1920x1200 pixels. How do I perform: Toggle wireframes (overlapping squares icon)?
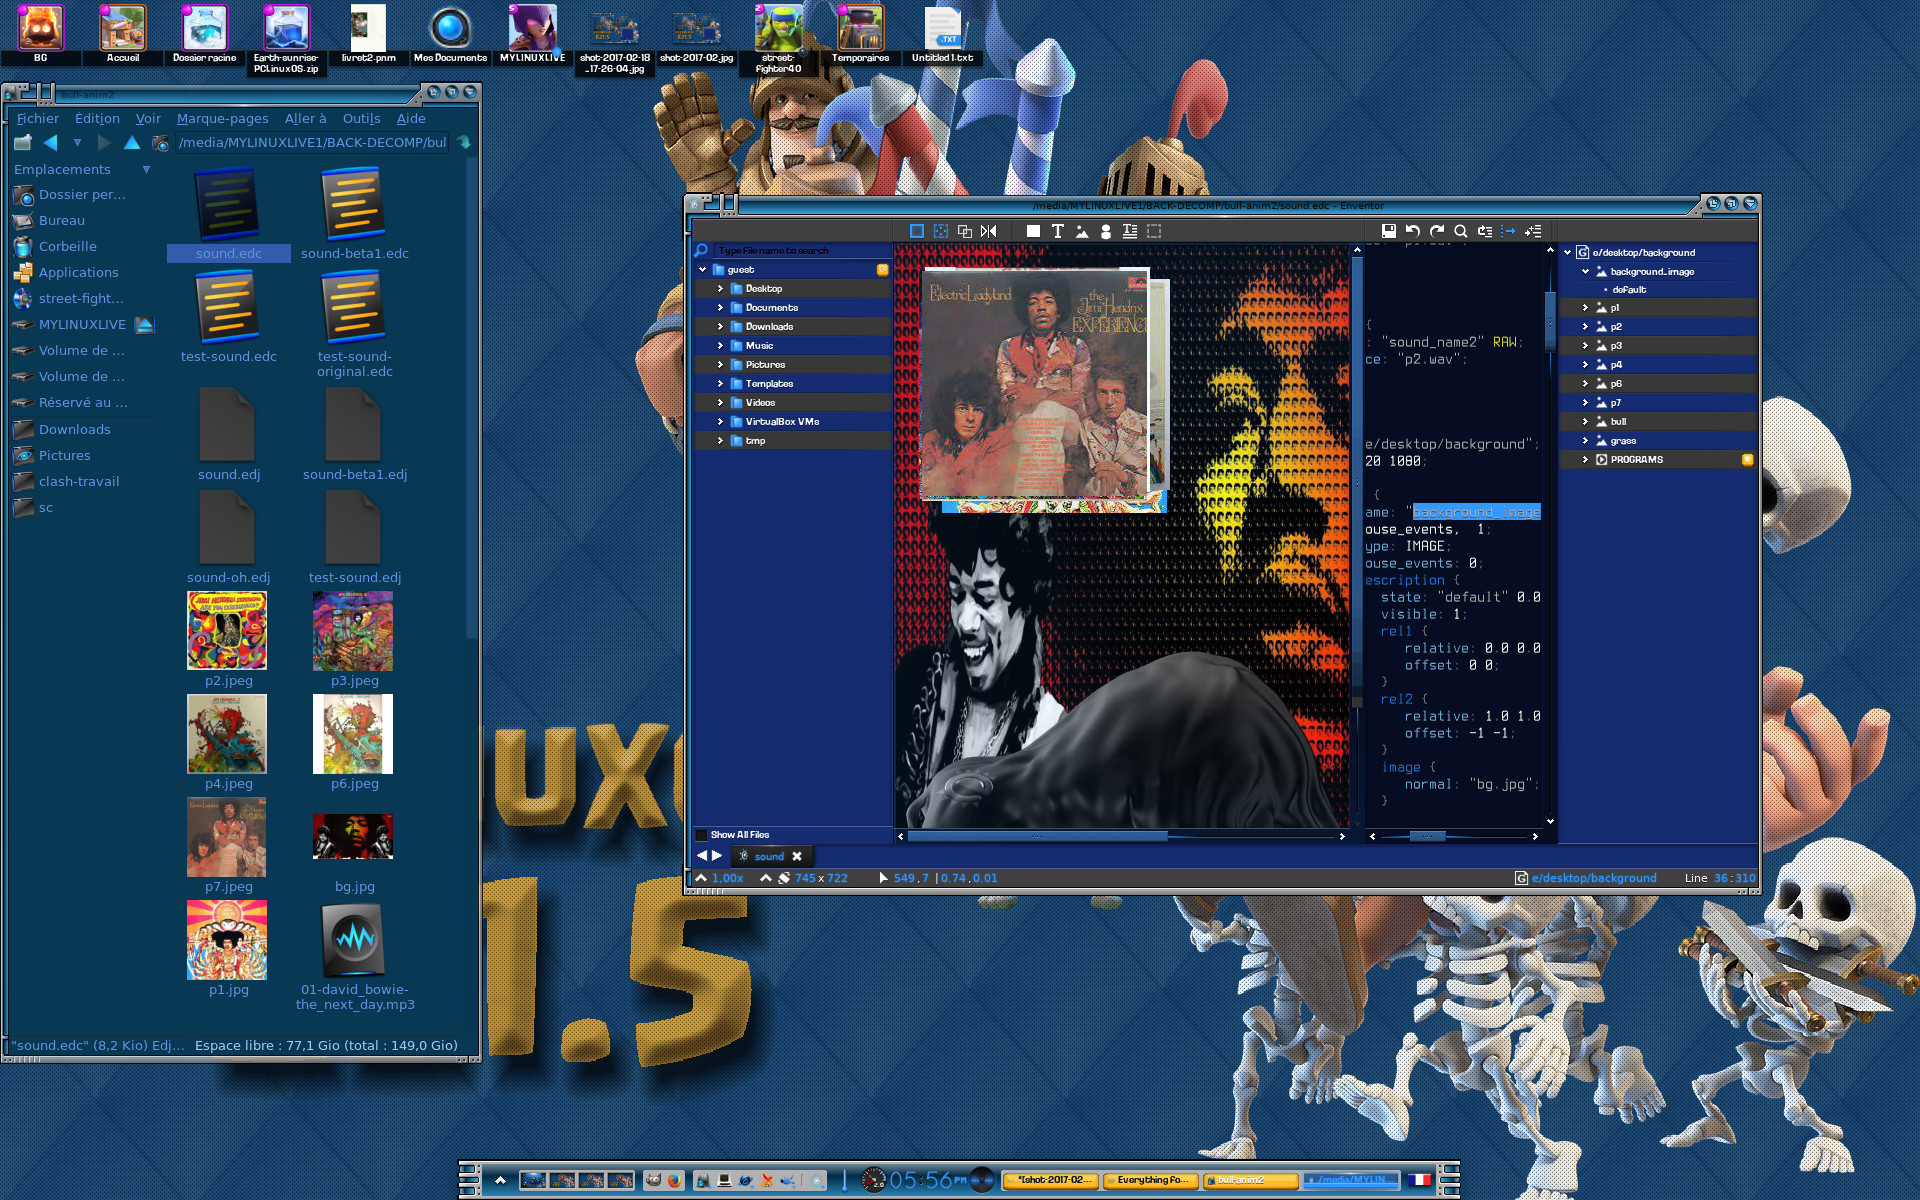(965, 231)
